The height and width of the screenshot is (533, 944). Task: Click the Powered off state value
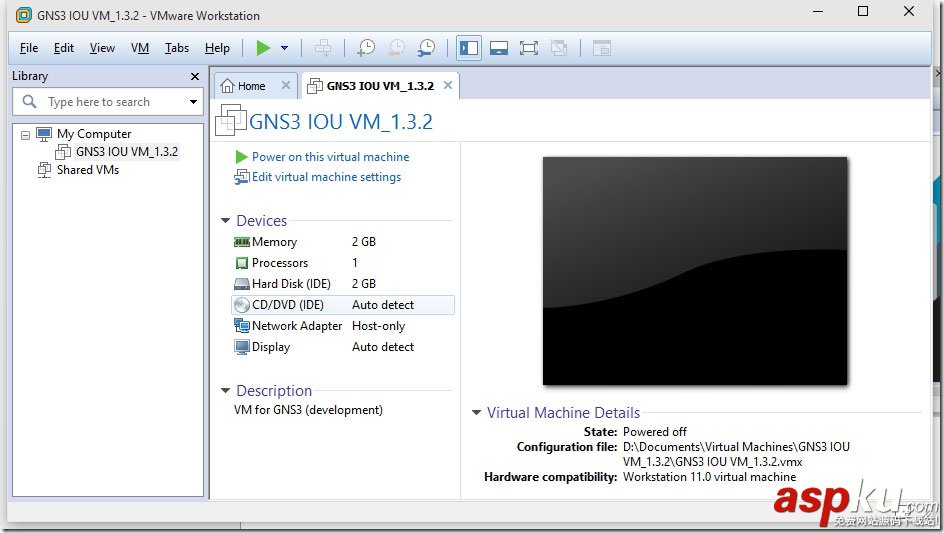click(x=654, y=432)
